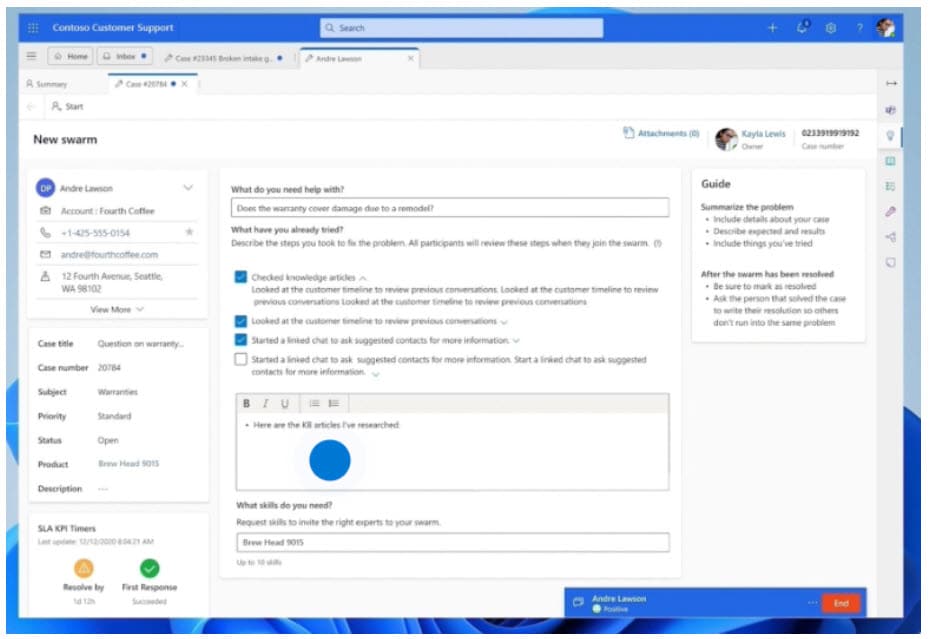Click the help question mark icon
Screen dimensions: 930x639
pos(859,27)
